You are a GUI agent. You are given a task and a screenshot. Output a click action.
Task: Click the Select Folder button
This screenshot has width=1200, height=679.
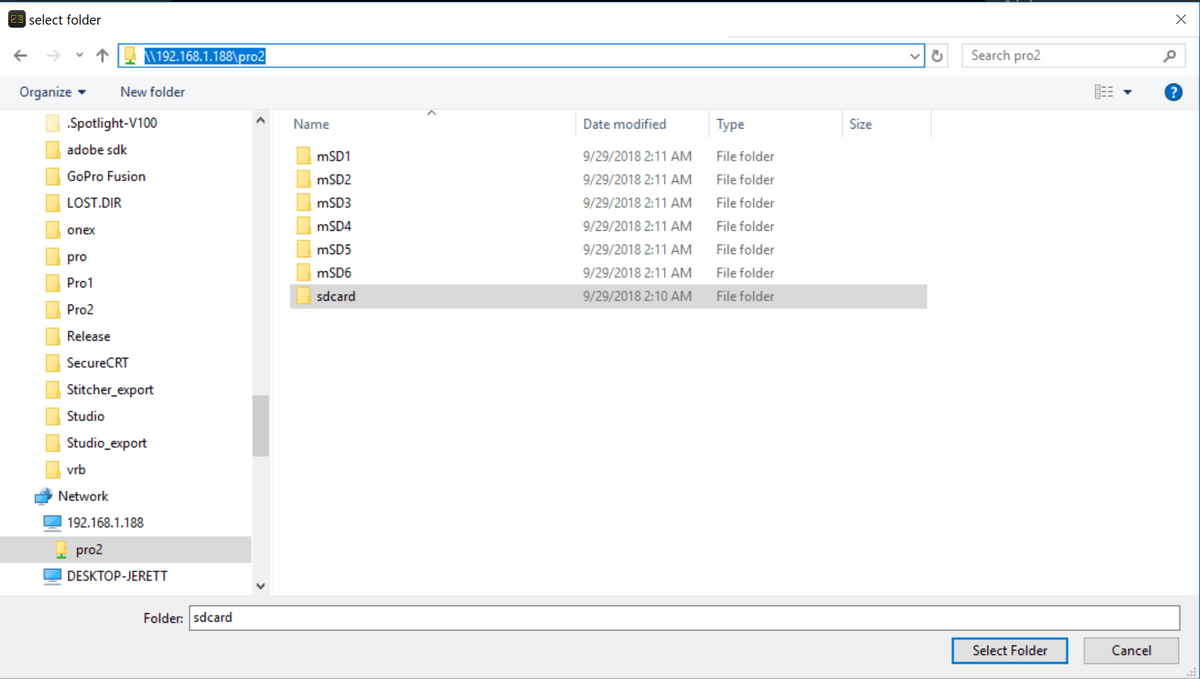(1009, 650)
